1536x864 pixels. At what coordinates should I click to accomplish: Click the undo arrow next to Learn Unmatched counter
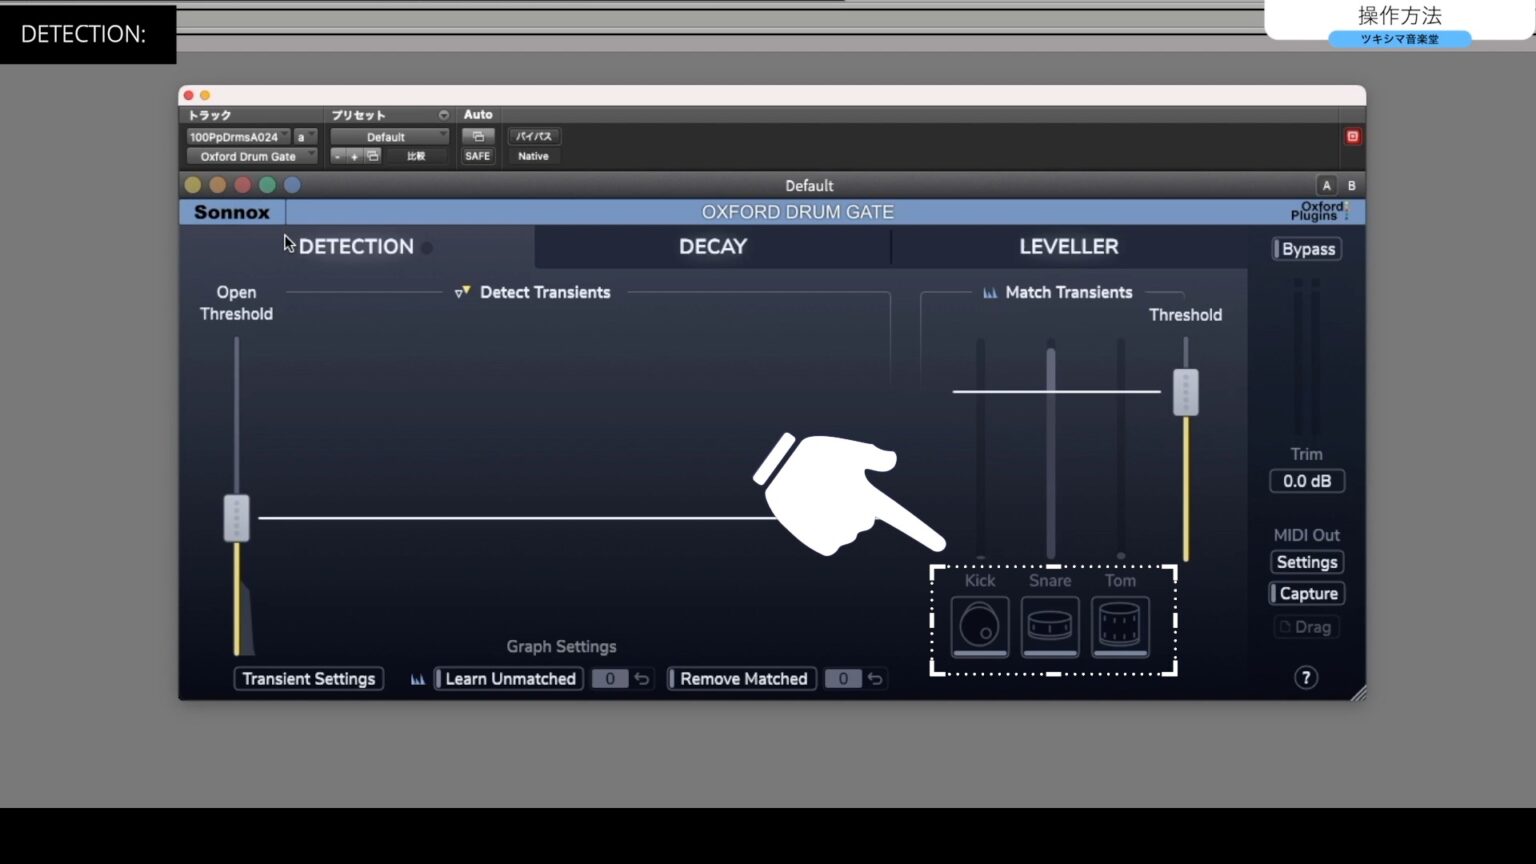click(643, 678)
